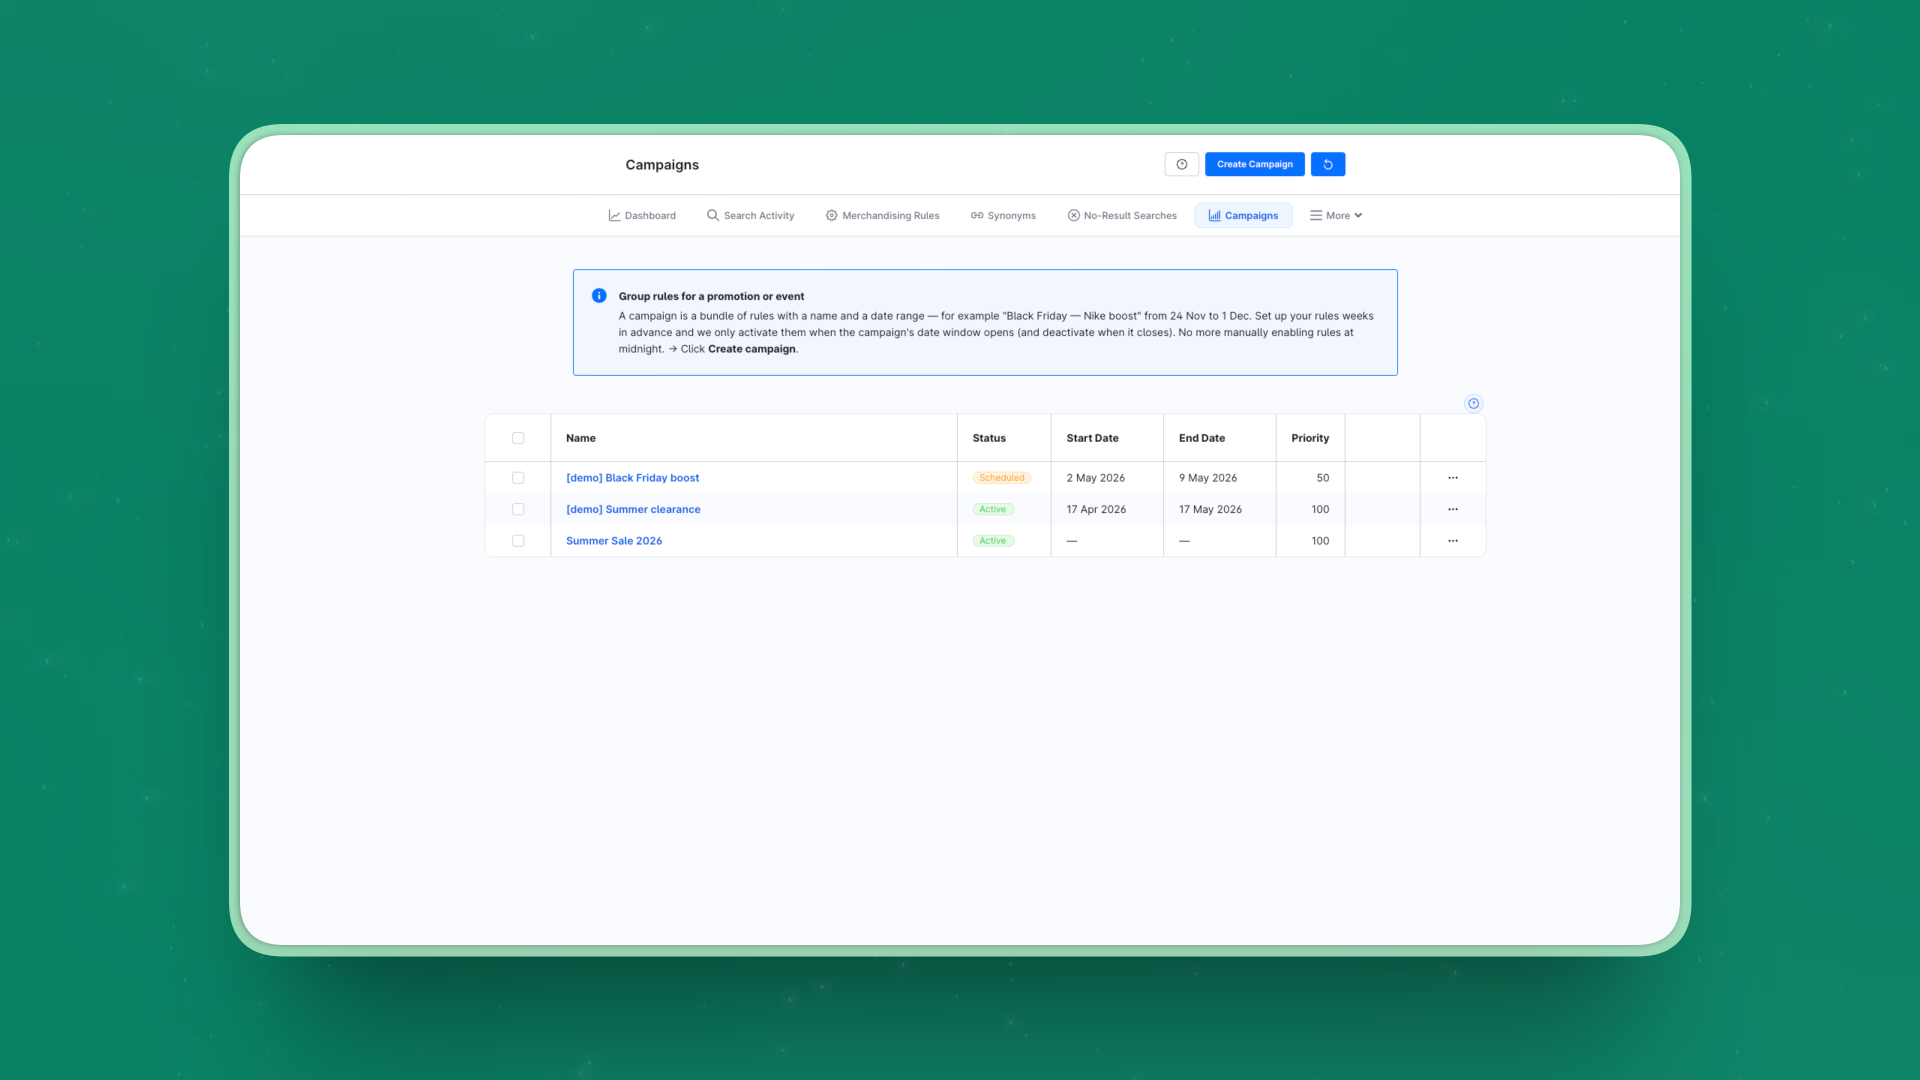
Task: Open three-dot menu for Black Friday boost
Action: pos(1453,478)
